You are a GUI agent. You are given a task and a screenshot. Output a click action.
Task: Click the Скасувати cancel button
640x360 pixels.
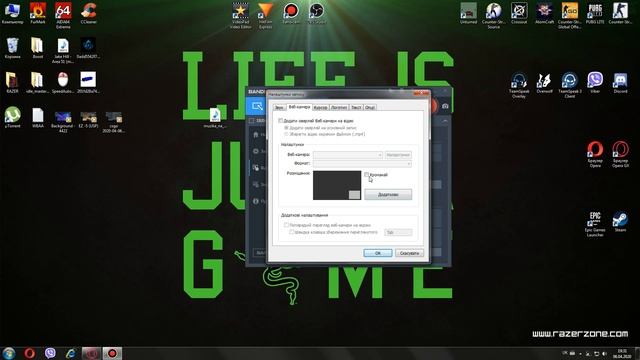[x=409, y=253]
